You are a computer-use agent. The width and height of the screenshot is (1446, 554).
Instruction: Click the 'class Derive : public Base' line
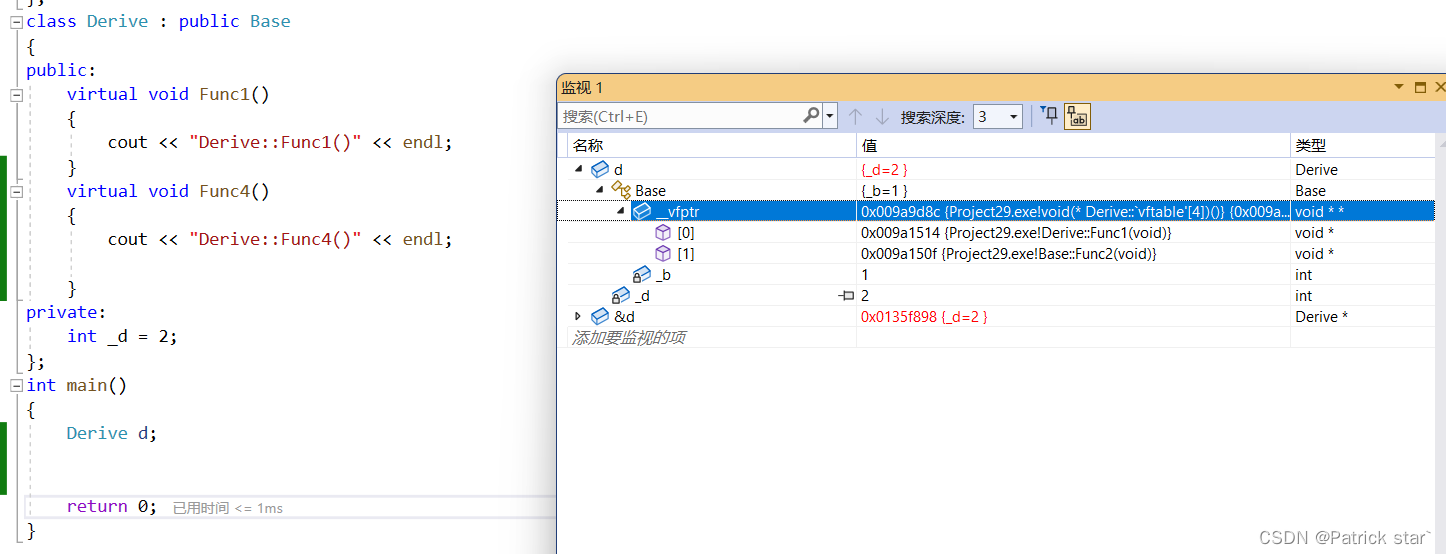(158, 21)
